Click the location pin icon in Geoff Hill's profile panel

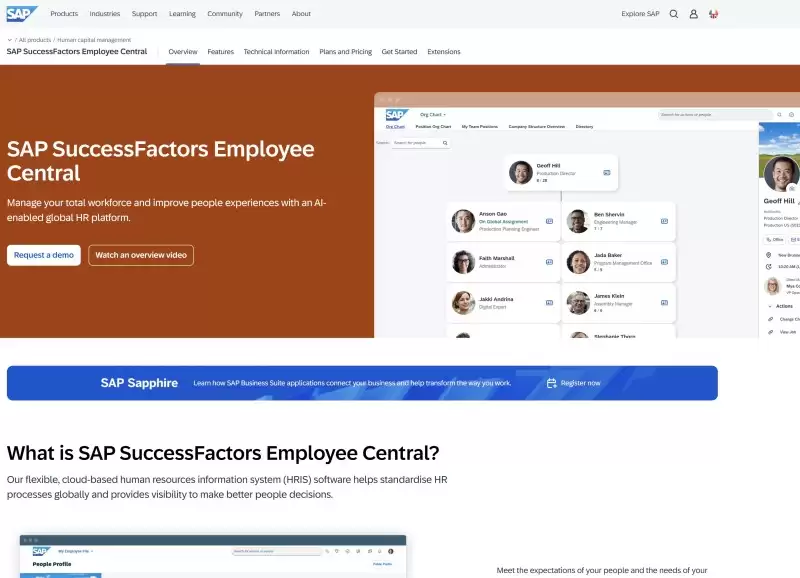click(769, 254)
